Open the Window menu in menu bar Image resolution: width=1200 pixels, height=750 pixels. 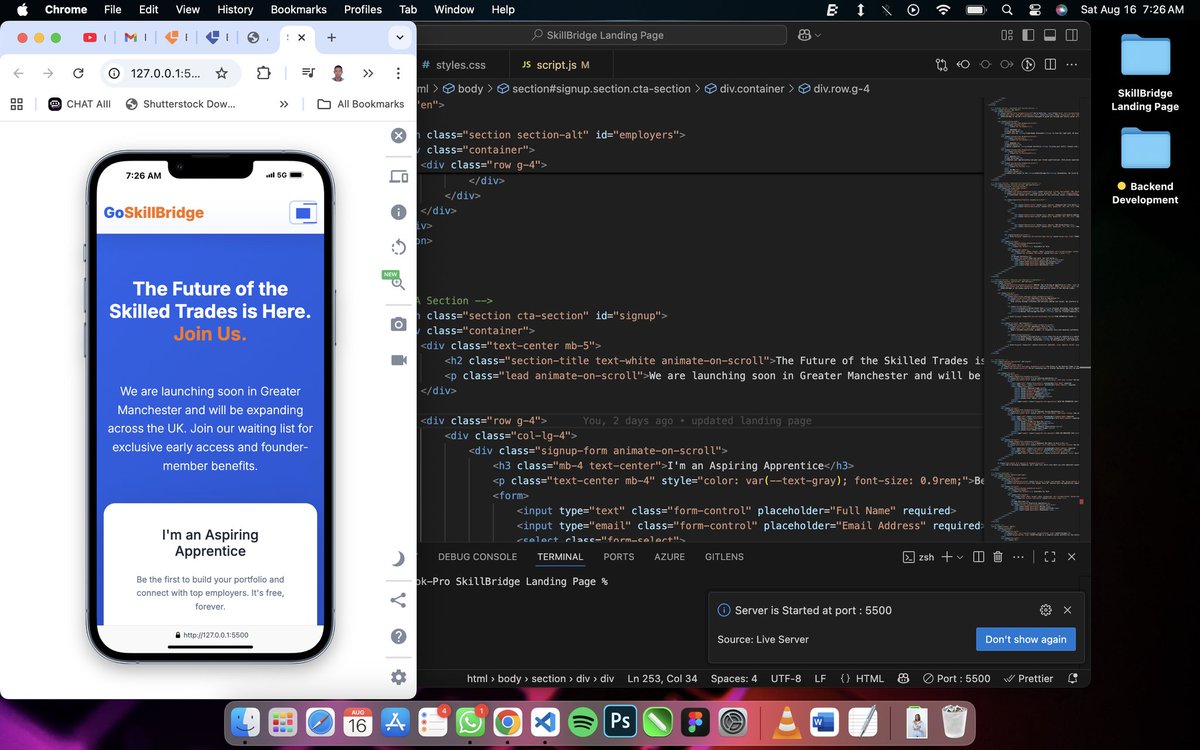(x=454, y=9)
